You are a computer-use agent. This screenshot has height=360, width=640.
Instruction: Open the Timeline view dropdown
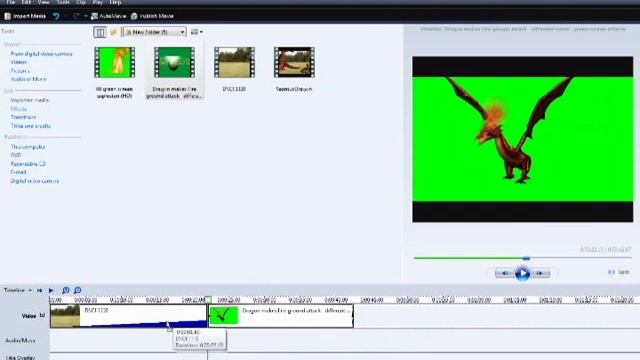[18, 290]
